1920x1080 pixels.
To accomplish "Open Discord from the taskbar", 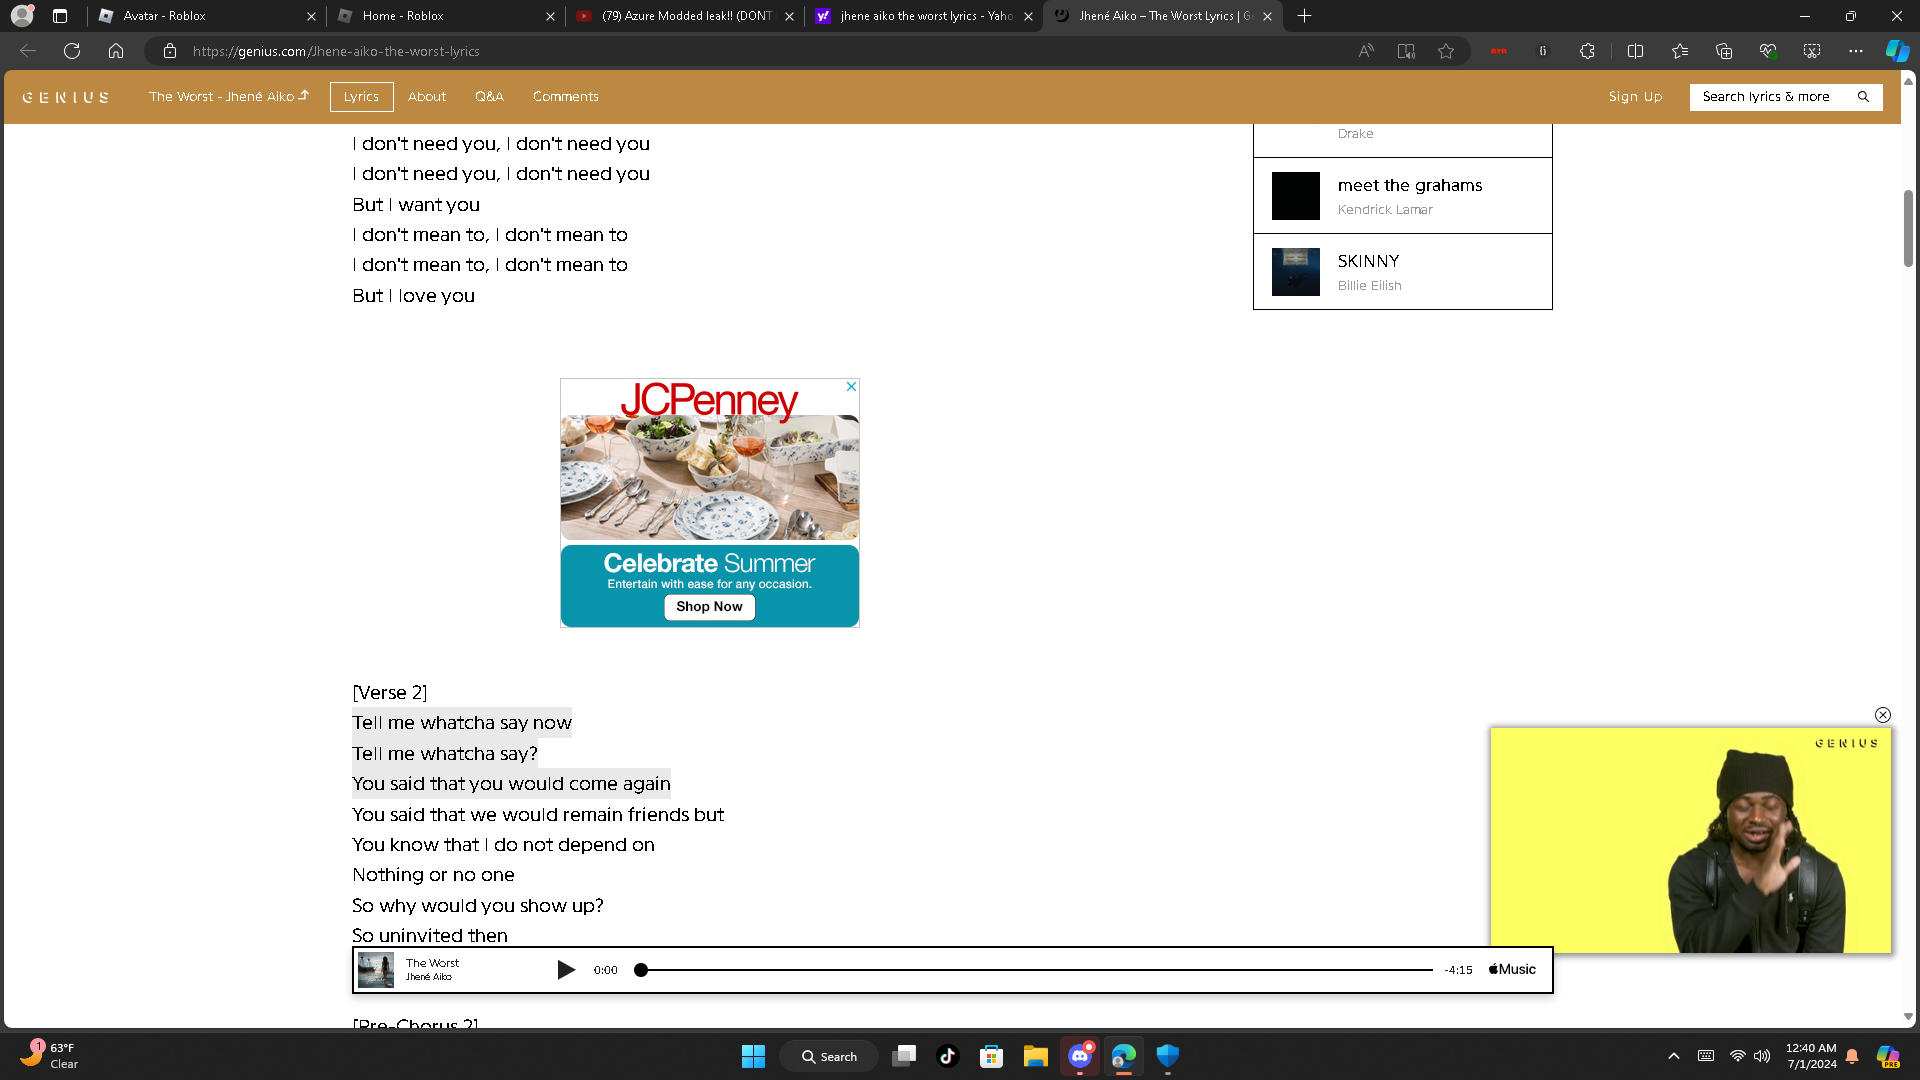I will (x=1080, y=1056).
